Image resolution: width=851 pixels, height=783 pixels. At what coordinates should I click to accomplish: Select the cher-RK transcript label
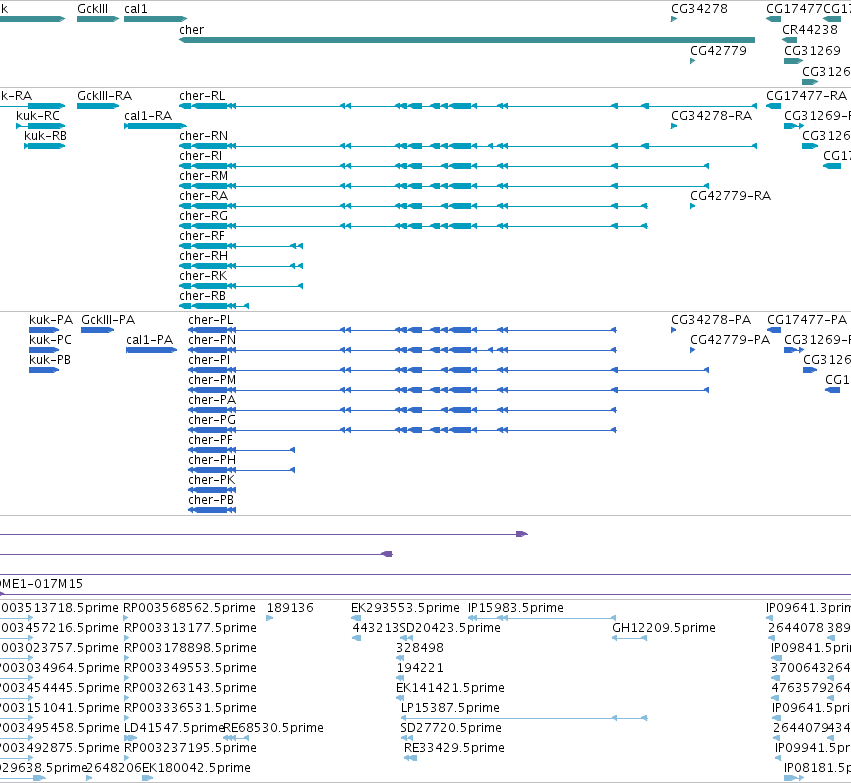click(203, 276)
